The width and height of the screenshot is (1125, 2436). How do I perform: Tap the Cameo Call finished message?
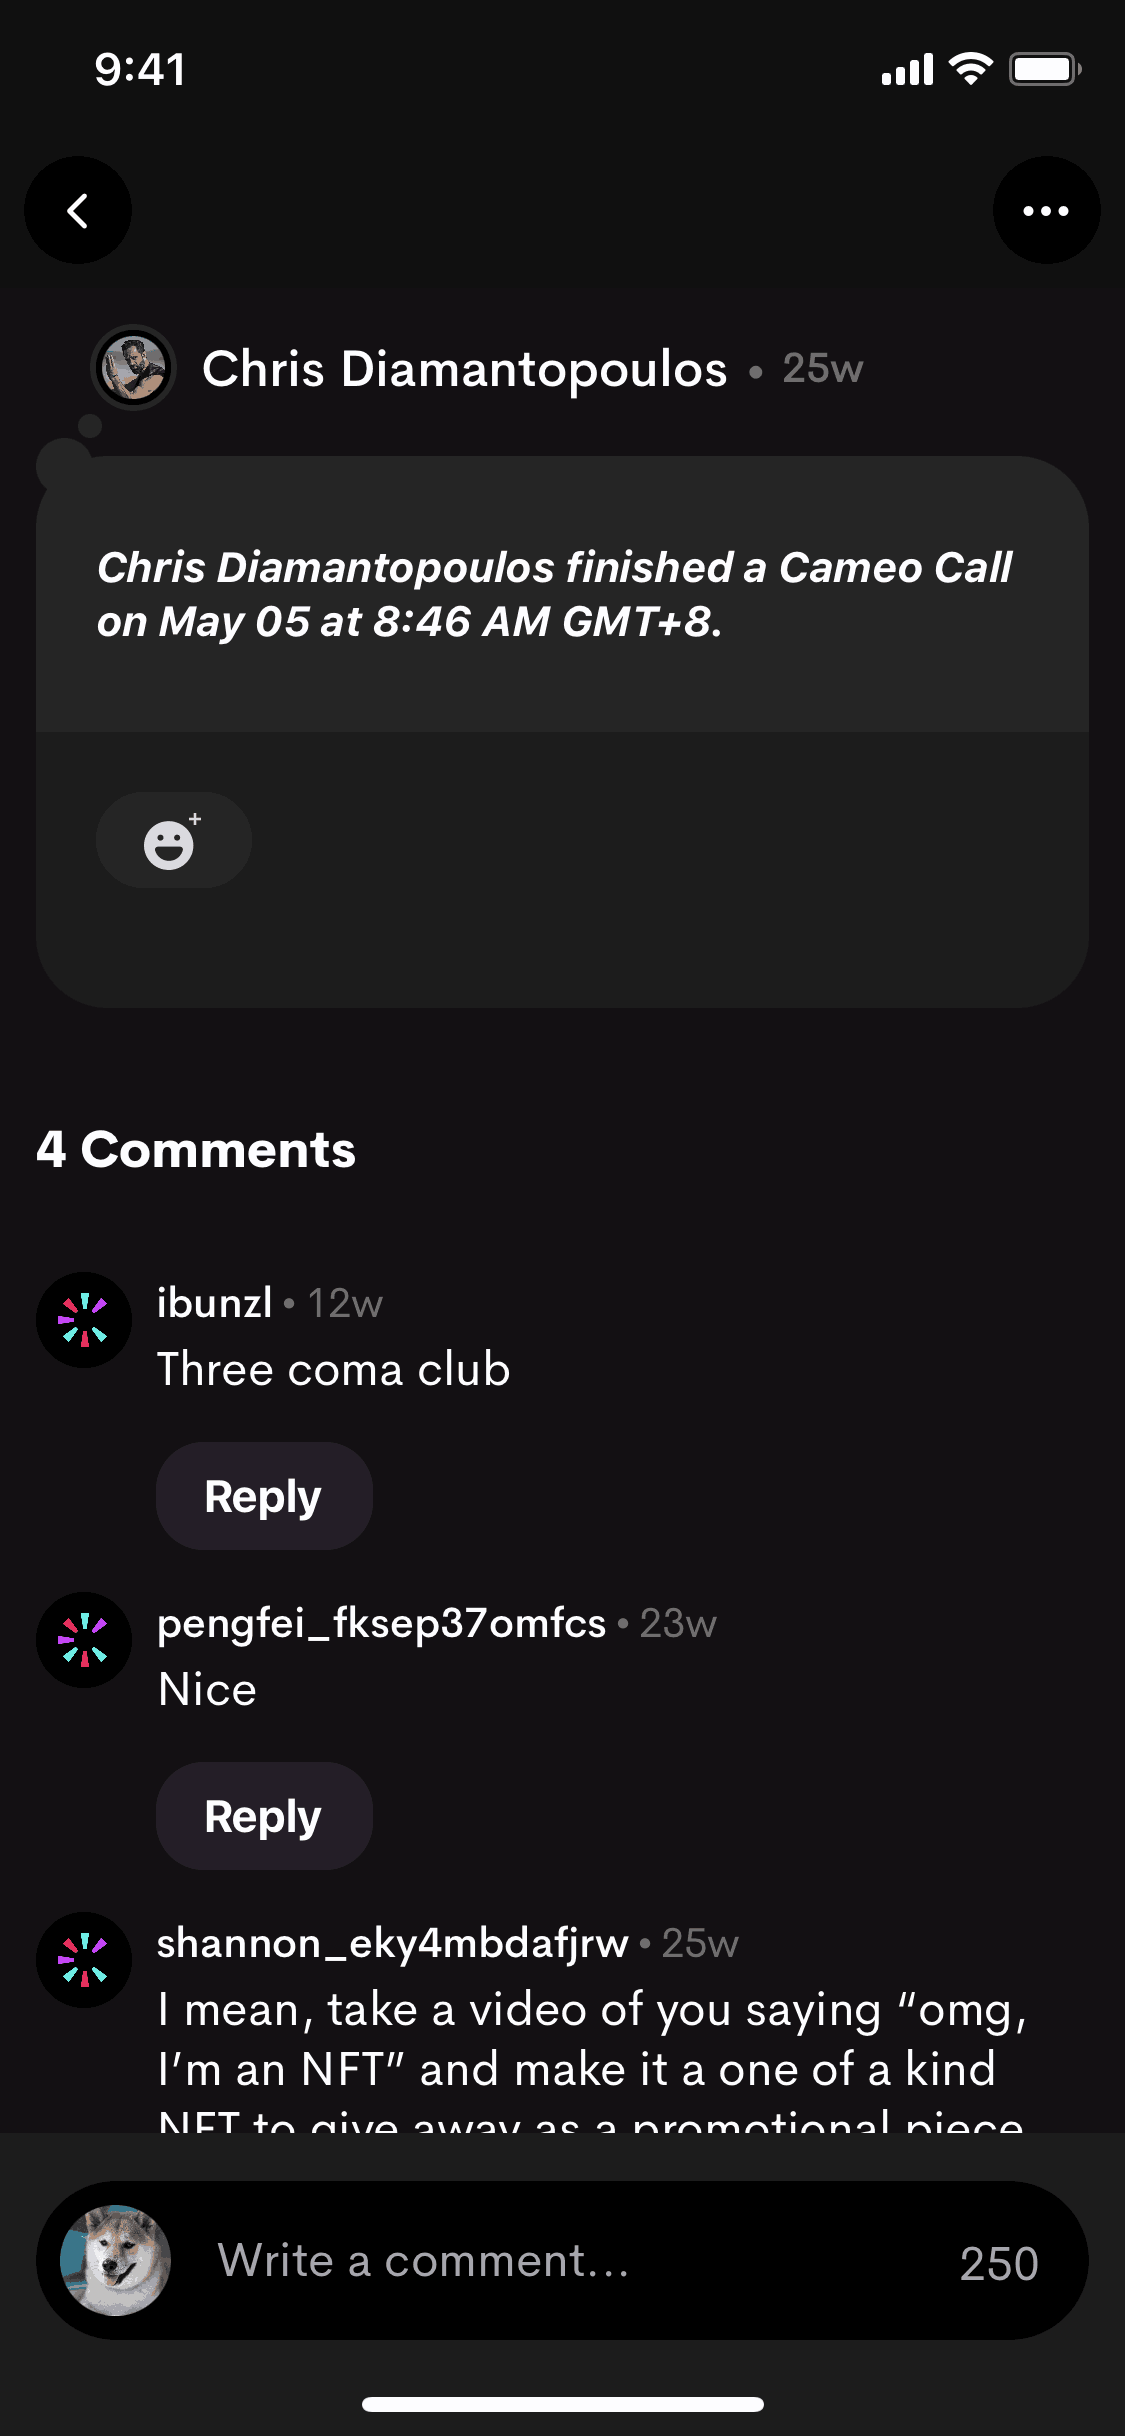(555, 594)
